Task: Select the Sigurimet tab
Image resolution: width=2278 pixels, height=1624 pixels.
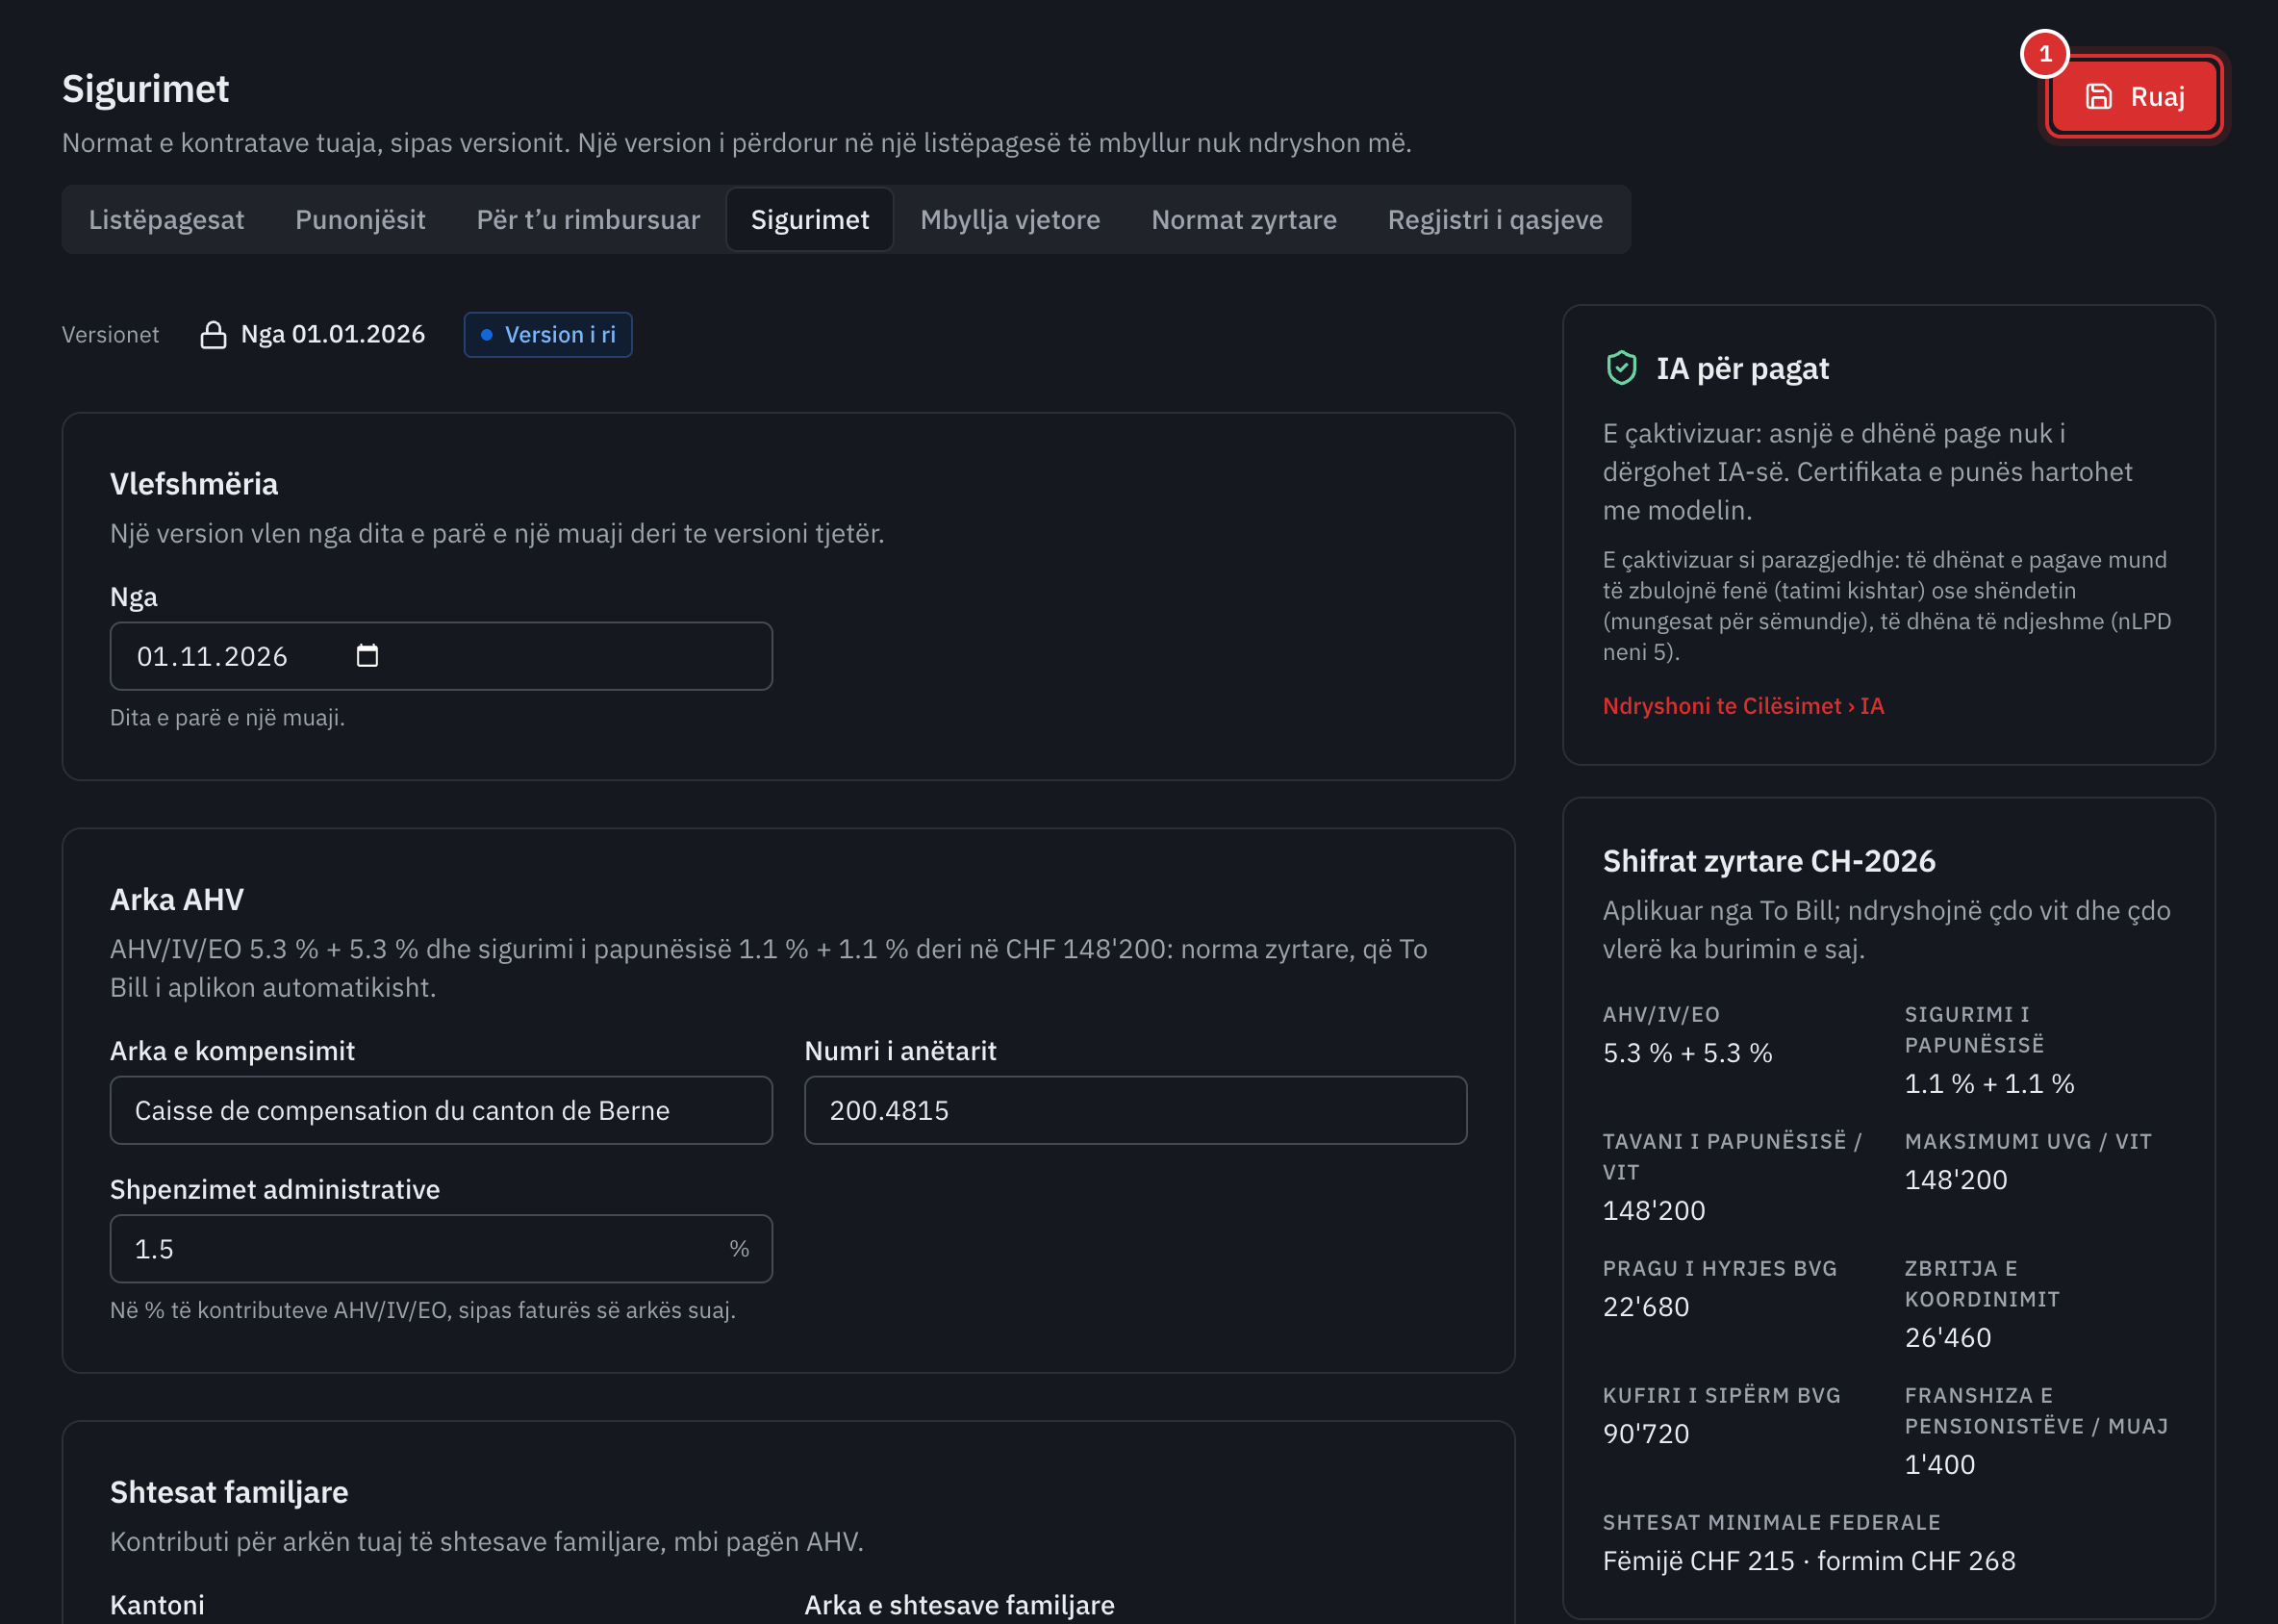Action: point(809,219)
